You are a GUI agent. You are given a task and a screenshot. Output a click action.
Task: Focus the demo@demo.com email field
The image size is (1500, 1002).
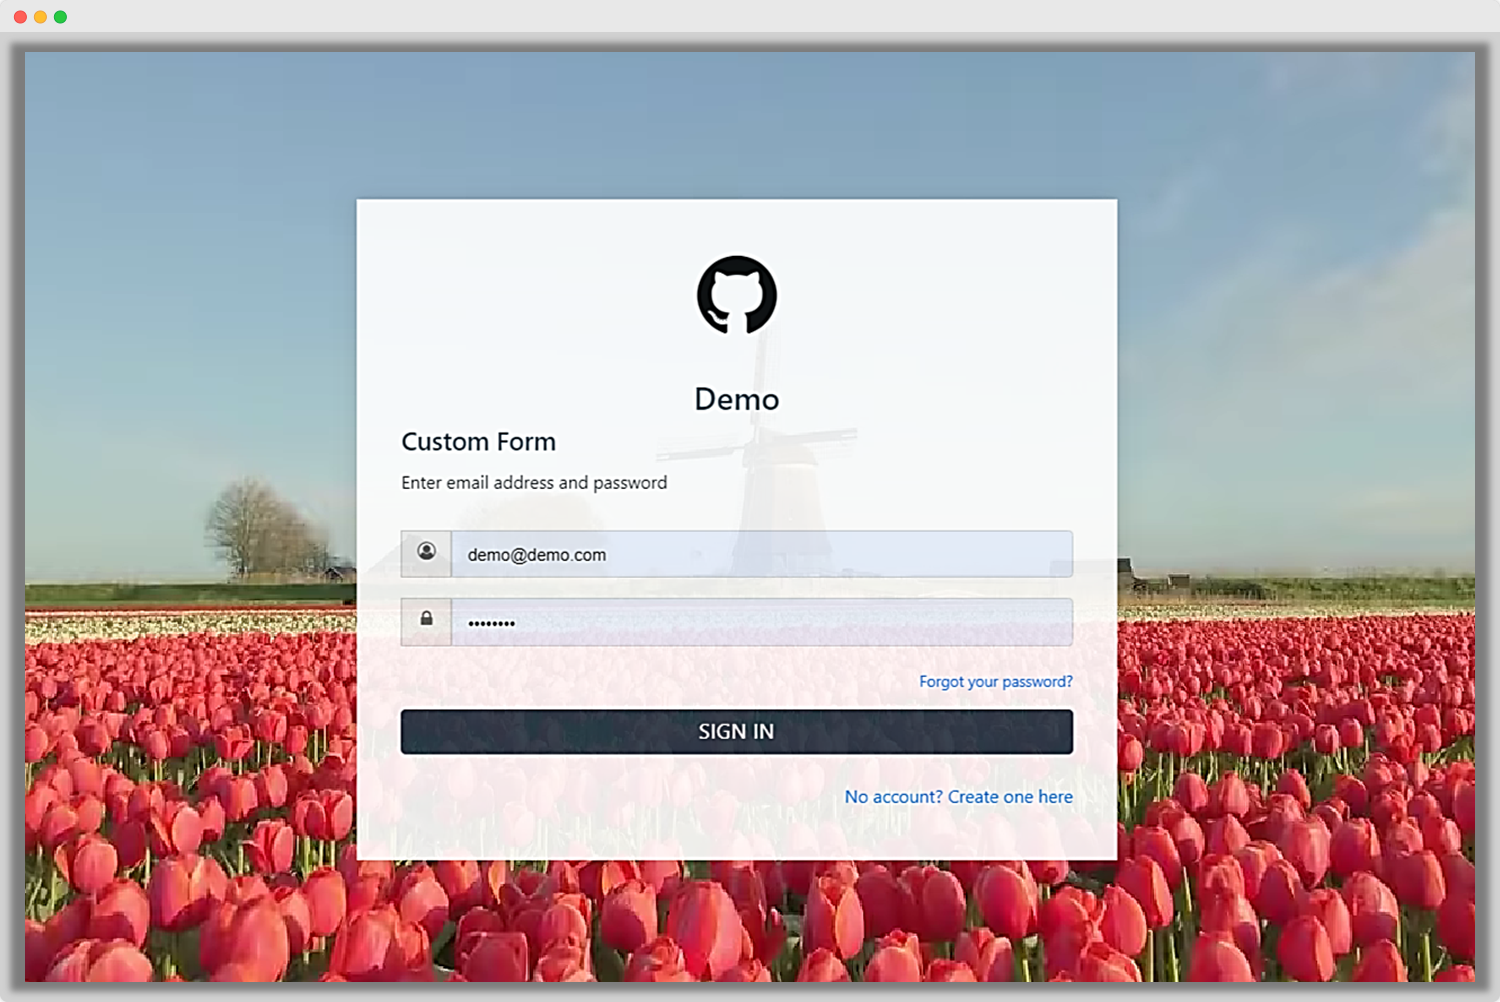click(x=760, y=554)
